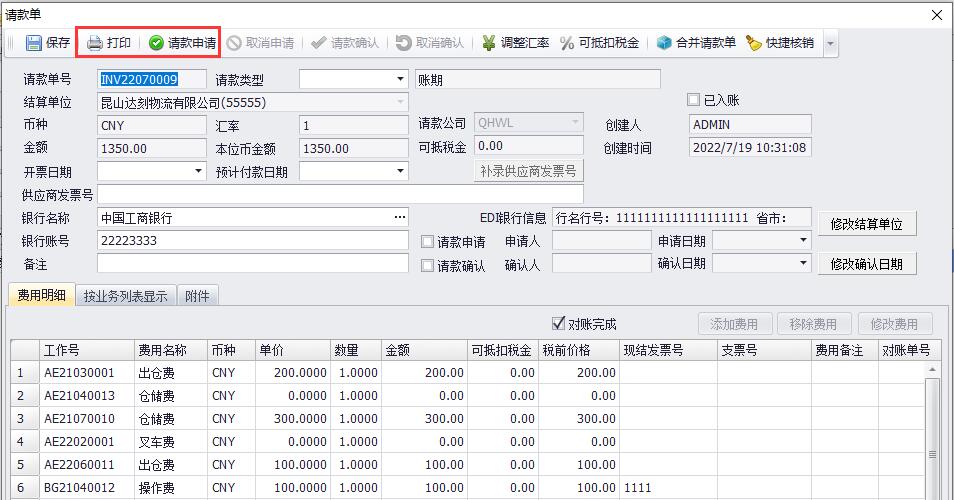This screenshot has width=954, height=500.
Task: Click the 调整汇率 toolbar icon
Action: tap(489, 43)
